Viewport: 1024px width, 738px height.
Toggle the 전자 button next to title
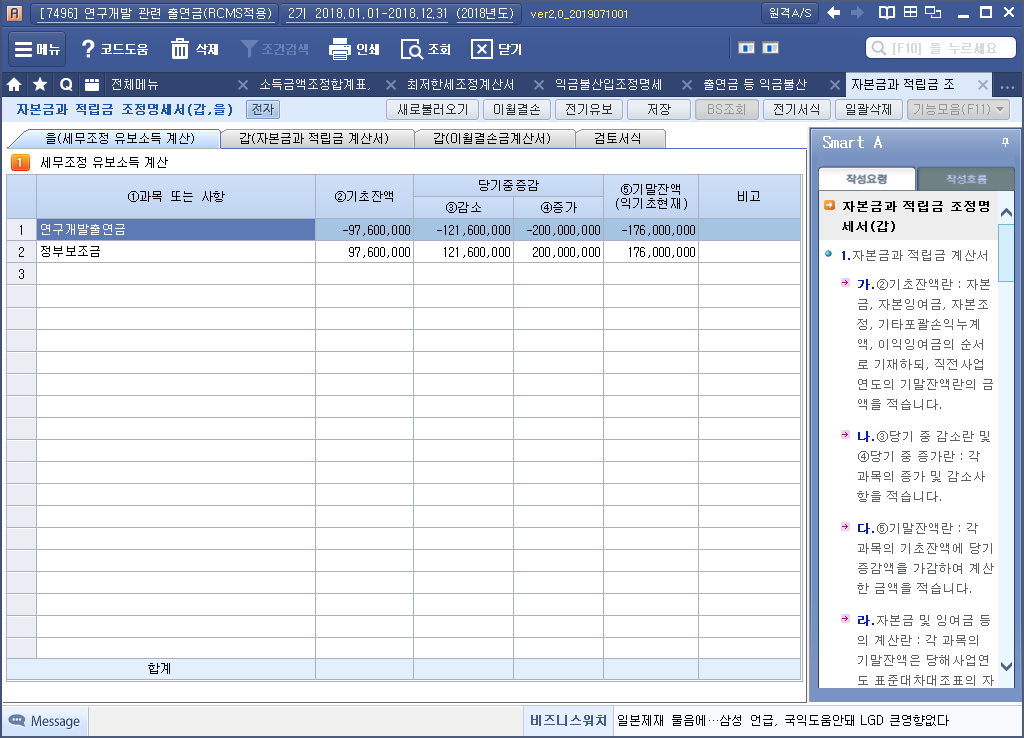coord(263,110)
